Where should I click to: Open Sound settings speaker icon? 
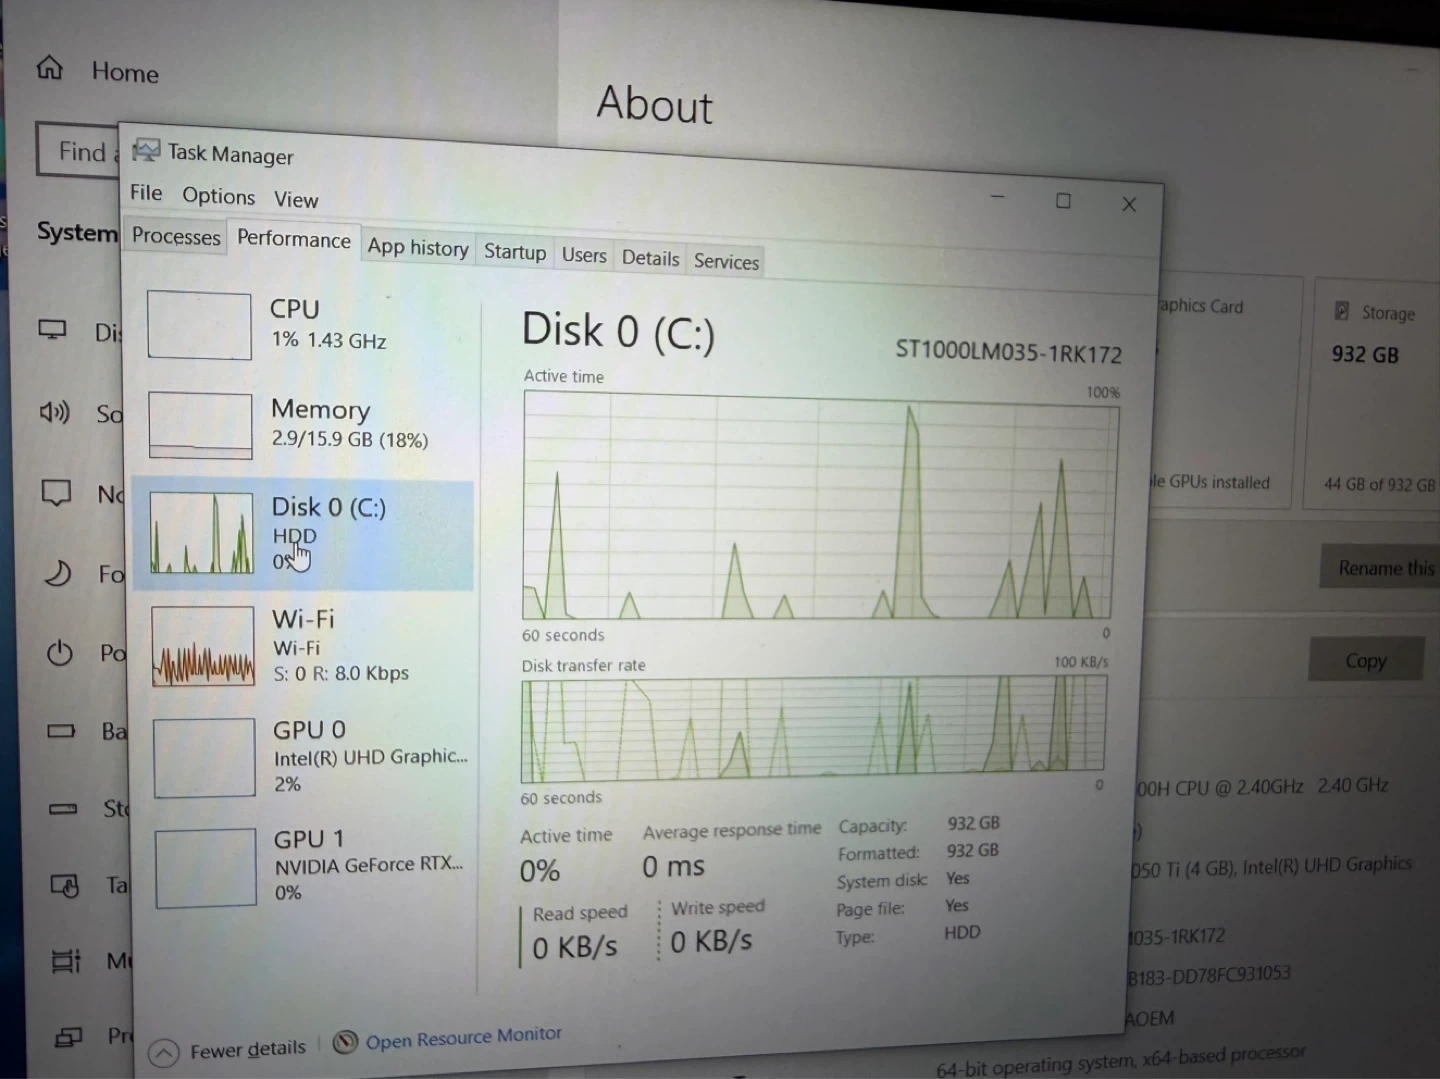54,411
